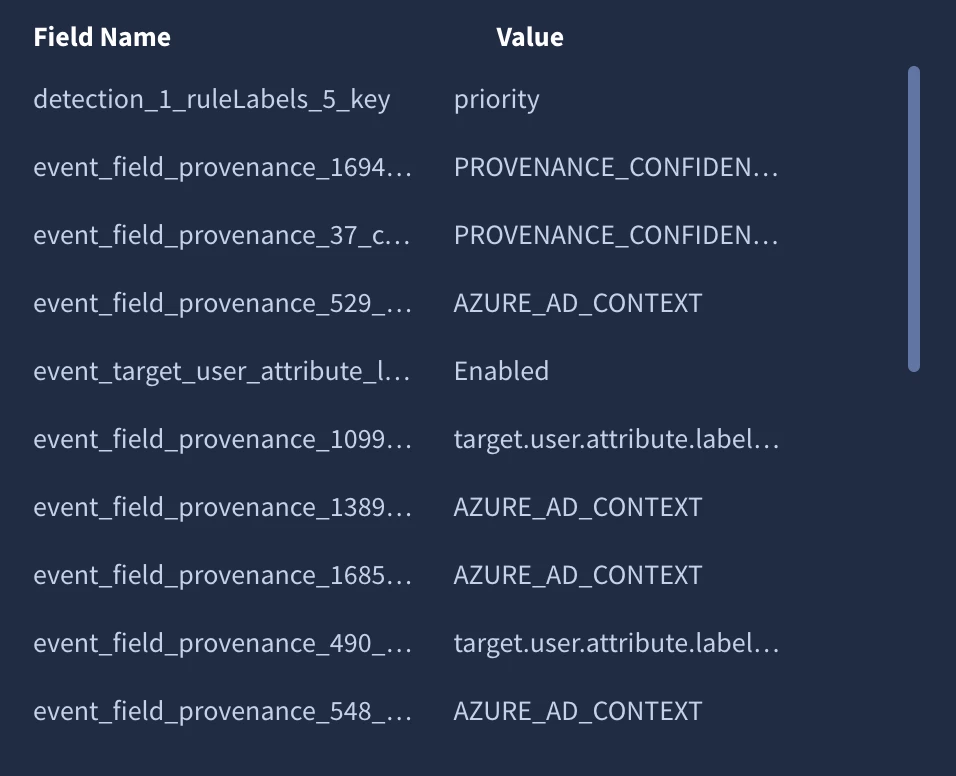Image resolution: width=956 pixels, height=776 pixels.
Task: Click AZURE_AD_CONTEXT value beside provenance_1685
Action: [578, 575]
